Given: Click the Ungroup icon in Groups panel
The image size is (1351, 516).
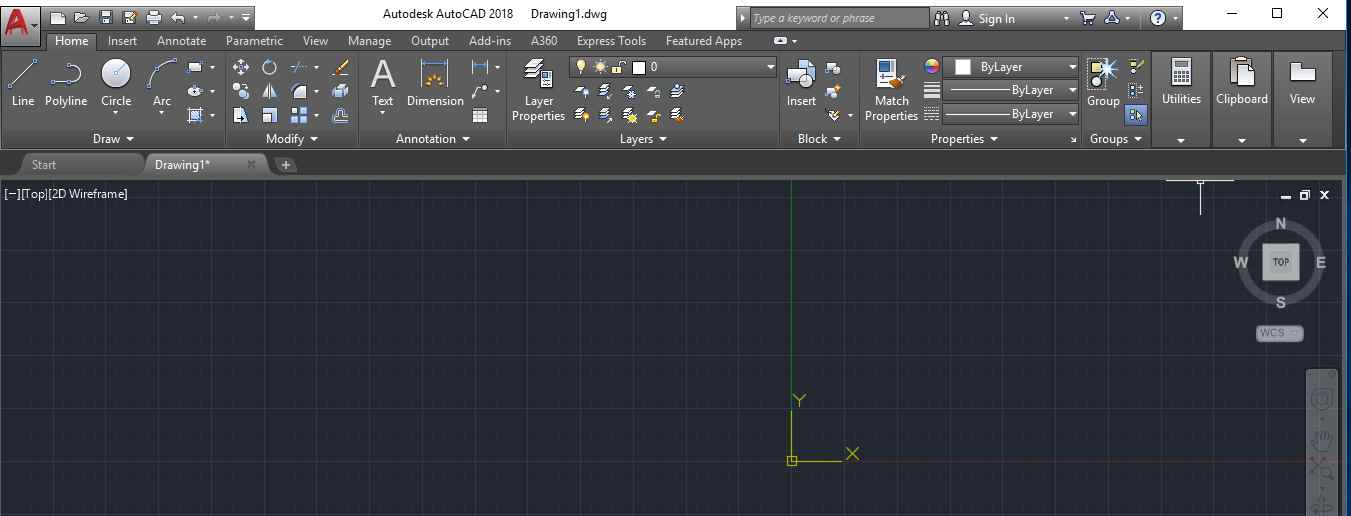Looking at the screenshot, I should 1136,67.
